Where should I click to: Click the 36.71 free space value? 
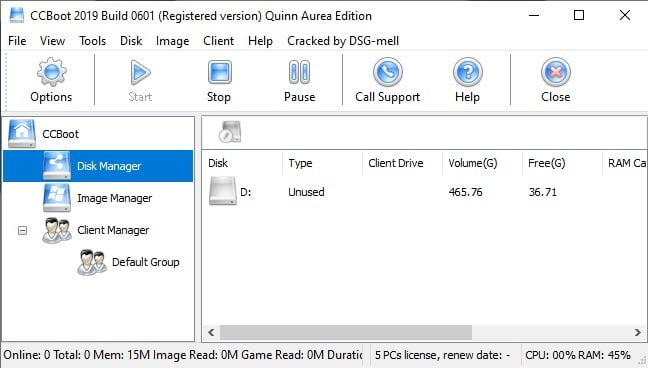point(542,192)
